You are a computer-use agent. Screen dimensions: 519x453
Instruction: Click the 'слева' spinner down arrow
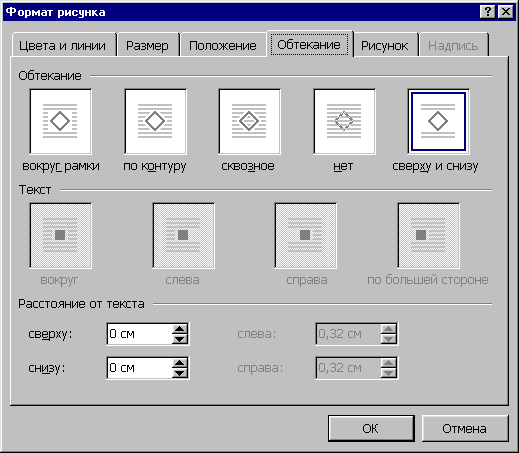[389, 339]
